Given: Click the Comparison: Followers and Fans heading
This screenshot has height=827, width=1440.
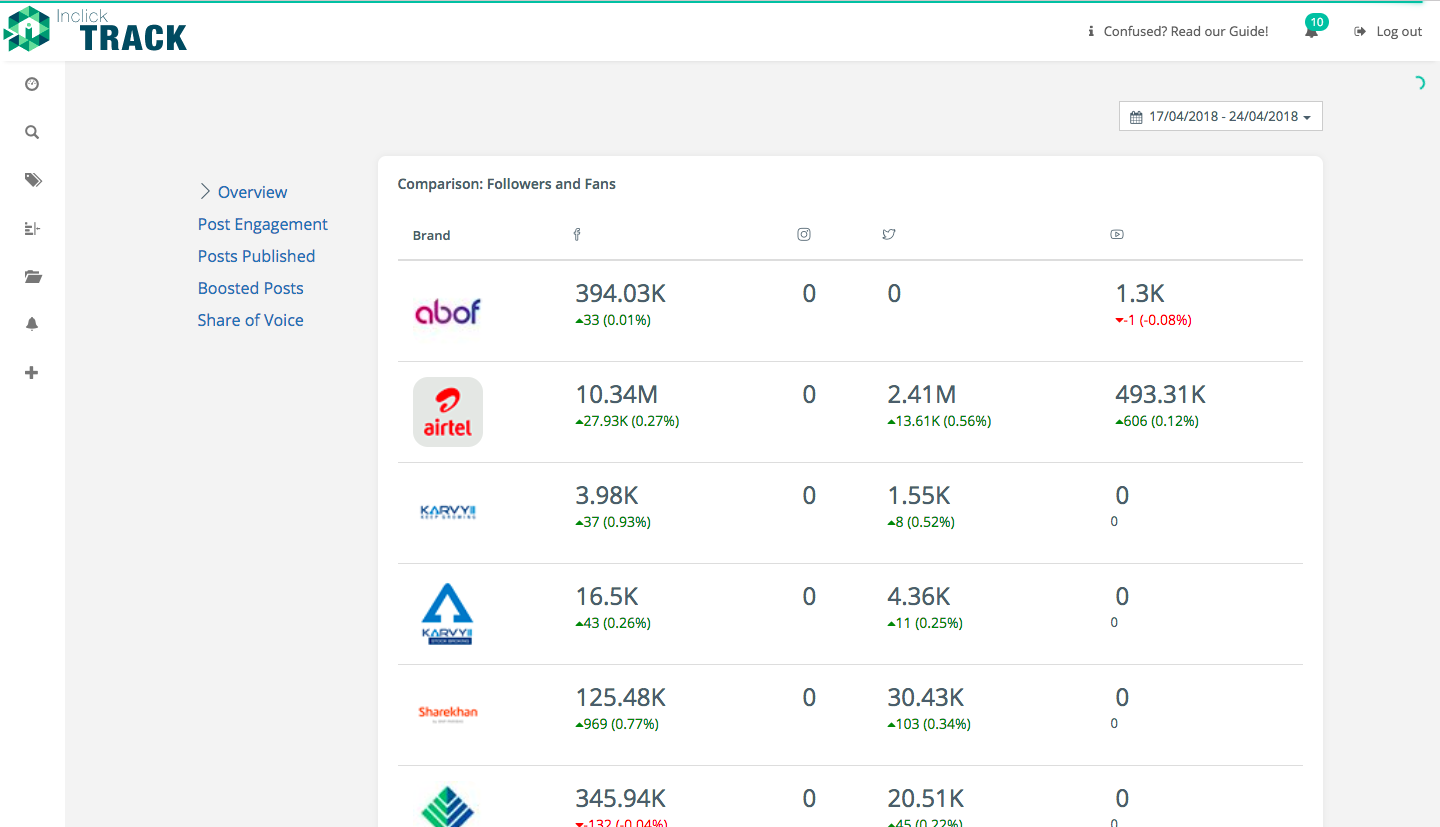Looking at the screenshot, I should (507, 184).
